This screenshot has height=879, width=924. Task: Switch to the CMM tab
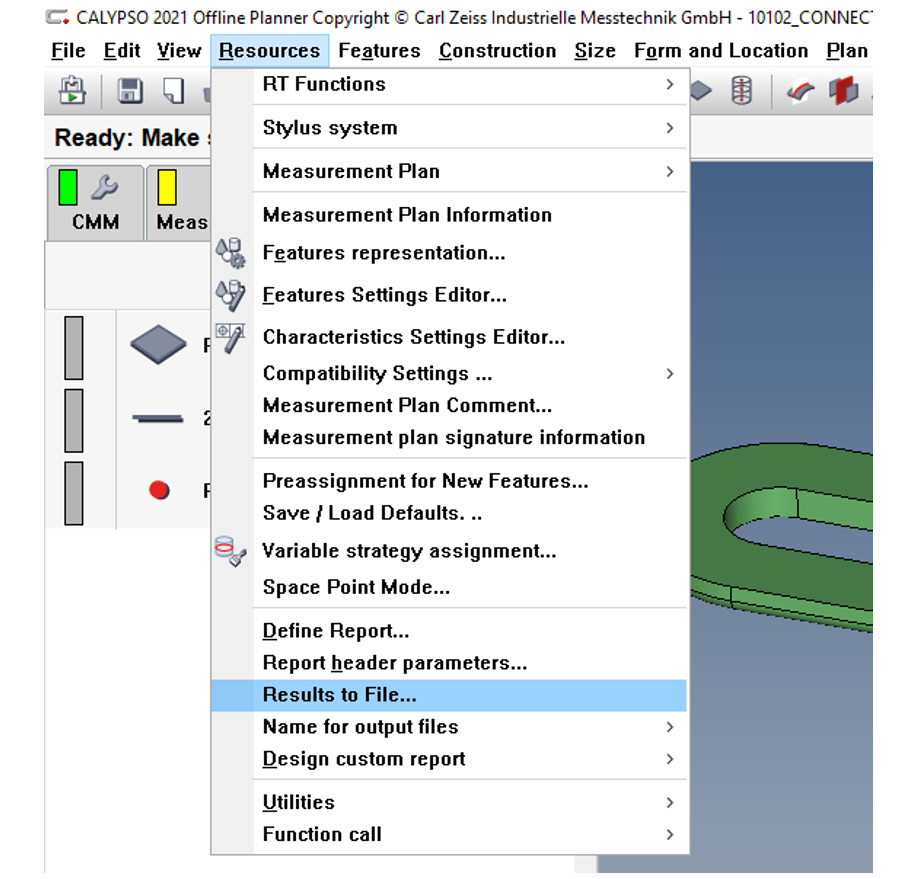[95, 203]
